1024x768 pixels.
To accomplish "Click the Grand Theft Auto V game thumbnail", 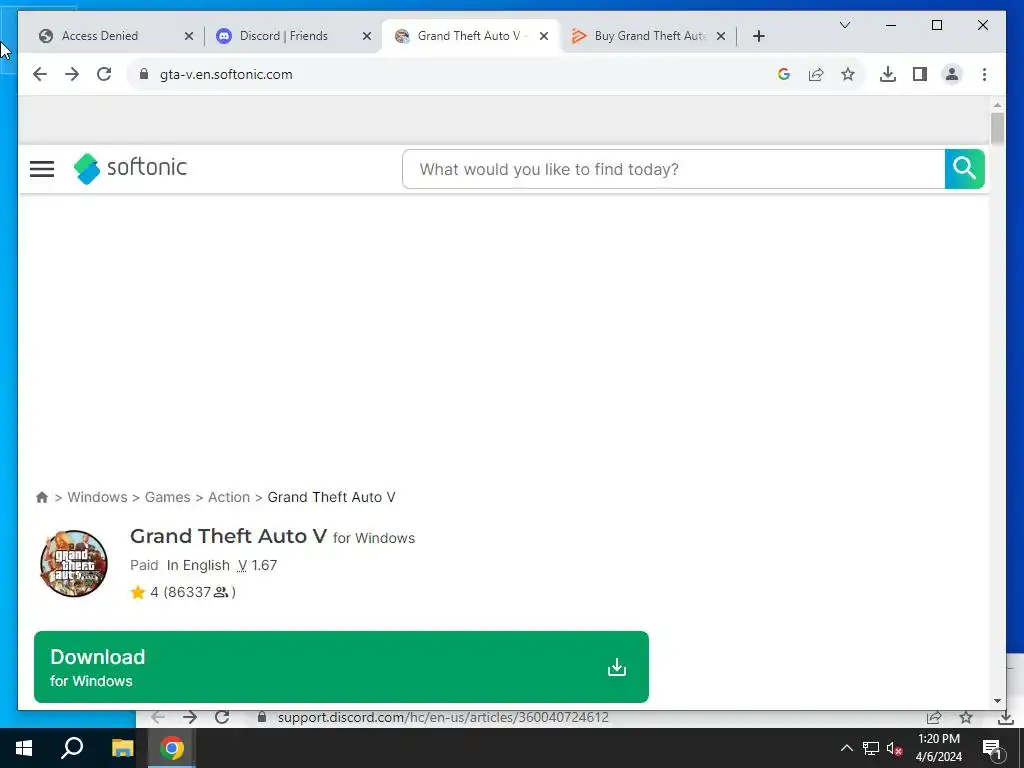I will [x=74, y=564].
